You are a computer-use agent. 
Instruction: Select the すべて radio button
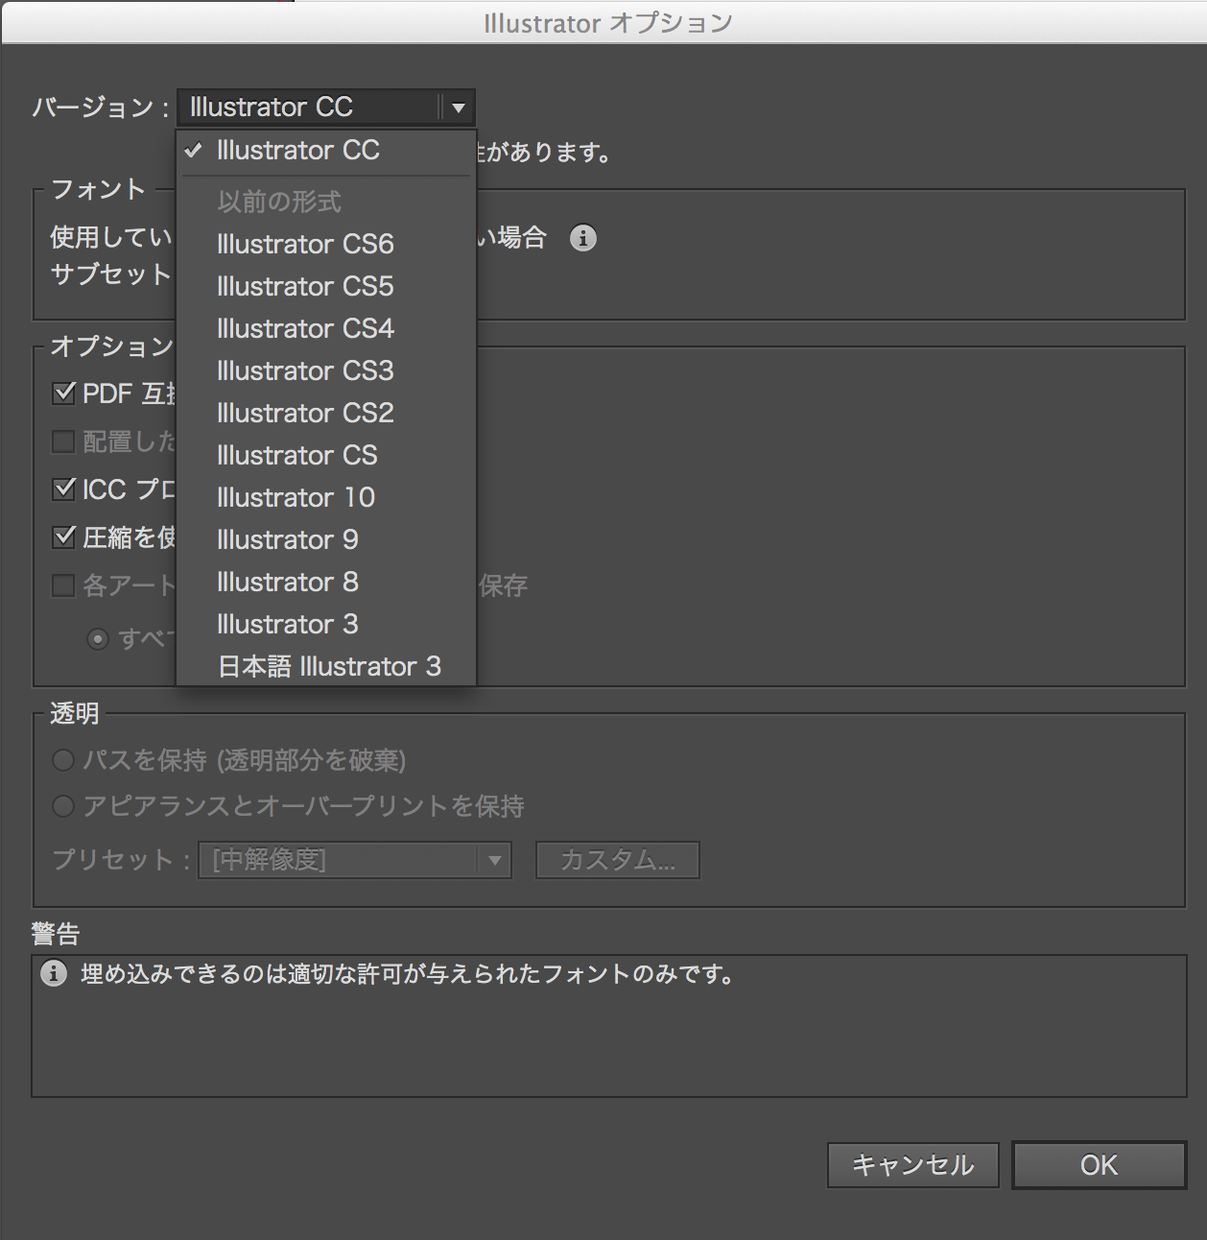[x=98, y=638]
